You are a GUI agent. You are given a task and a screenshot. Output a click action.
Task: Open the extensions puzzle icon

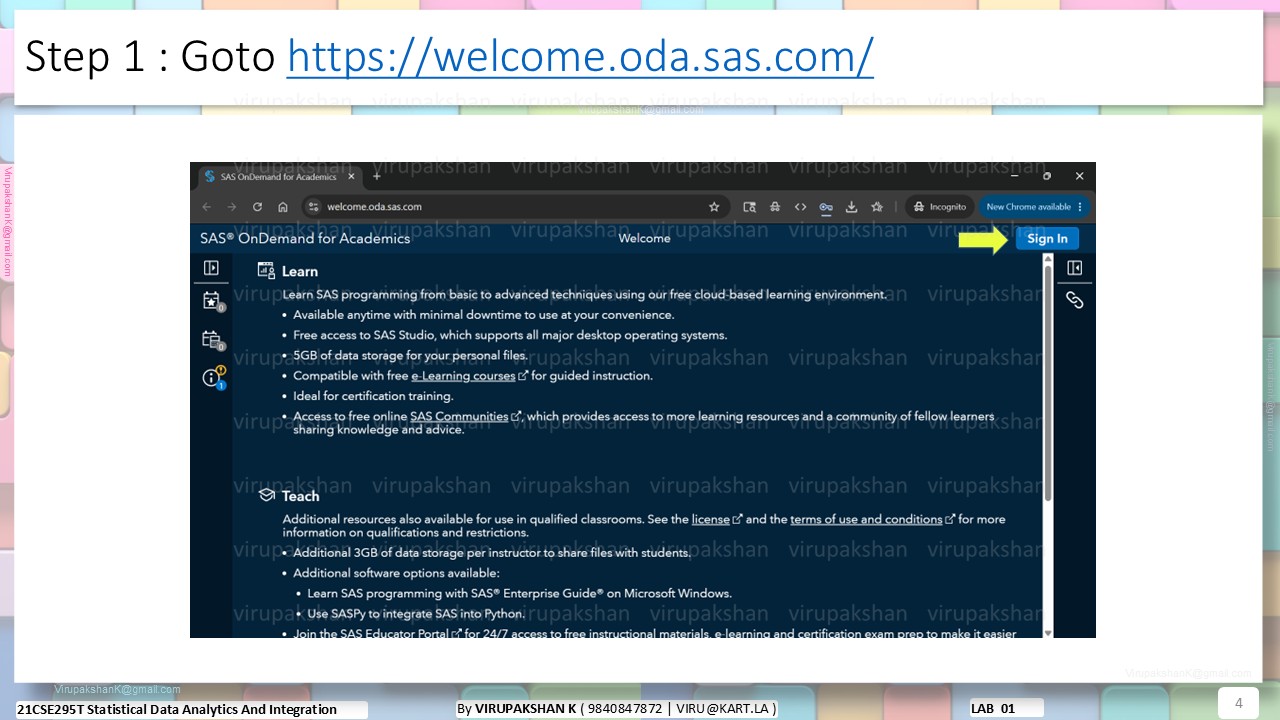pos(877,207)
